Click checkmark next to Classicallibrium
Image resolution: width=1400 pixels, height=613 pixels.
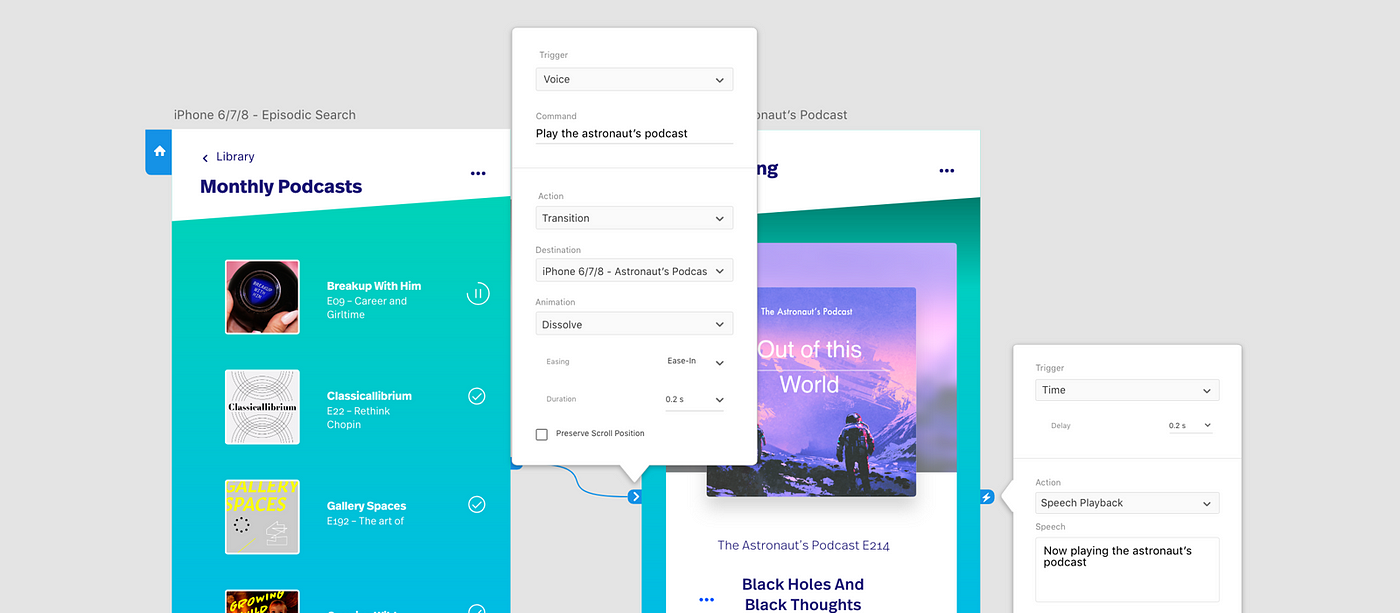pyautogui.click(x=477, y=396)
